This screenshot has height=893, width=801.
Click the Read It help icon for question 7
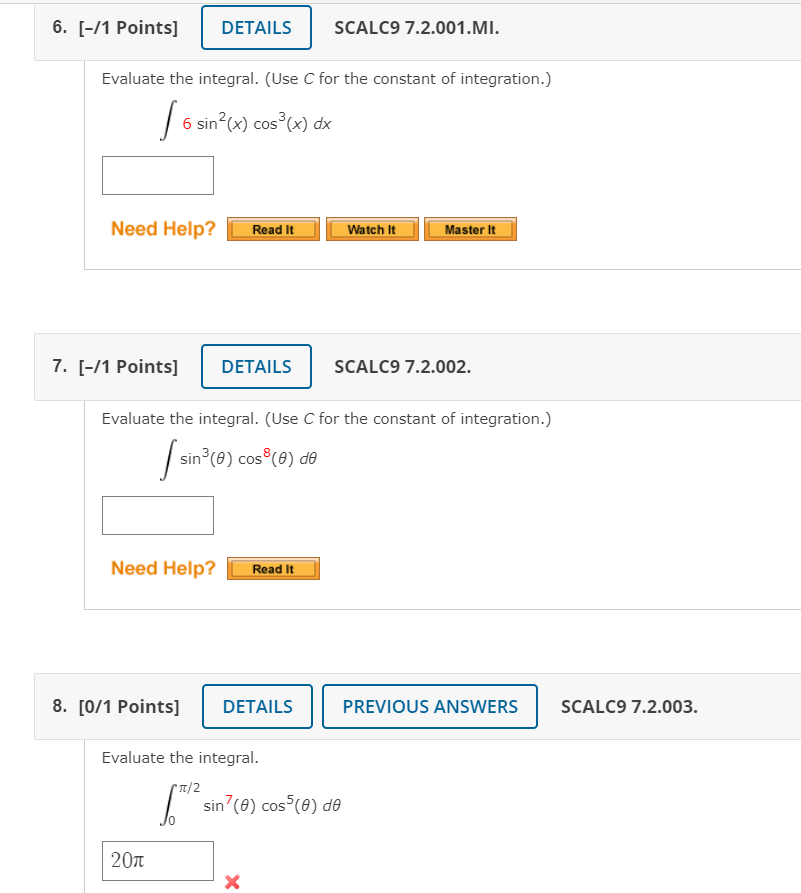coord(273,568)
